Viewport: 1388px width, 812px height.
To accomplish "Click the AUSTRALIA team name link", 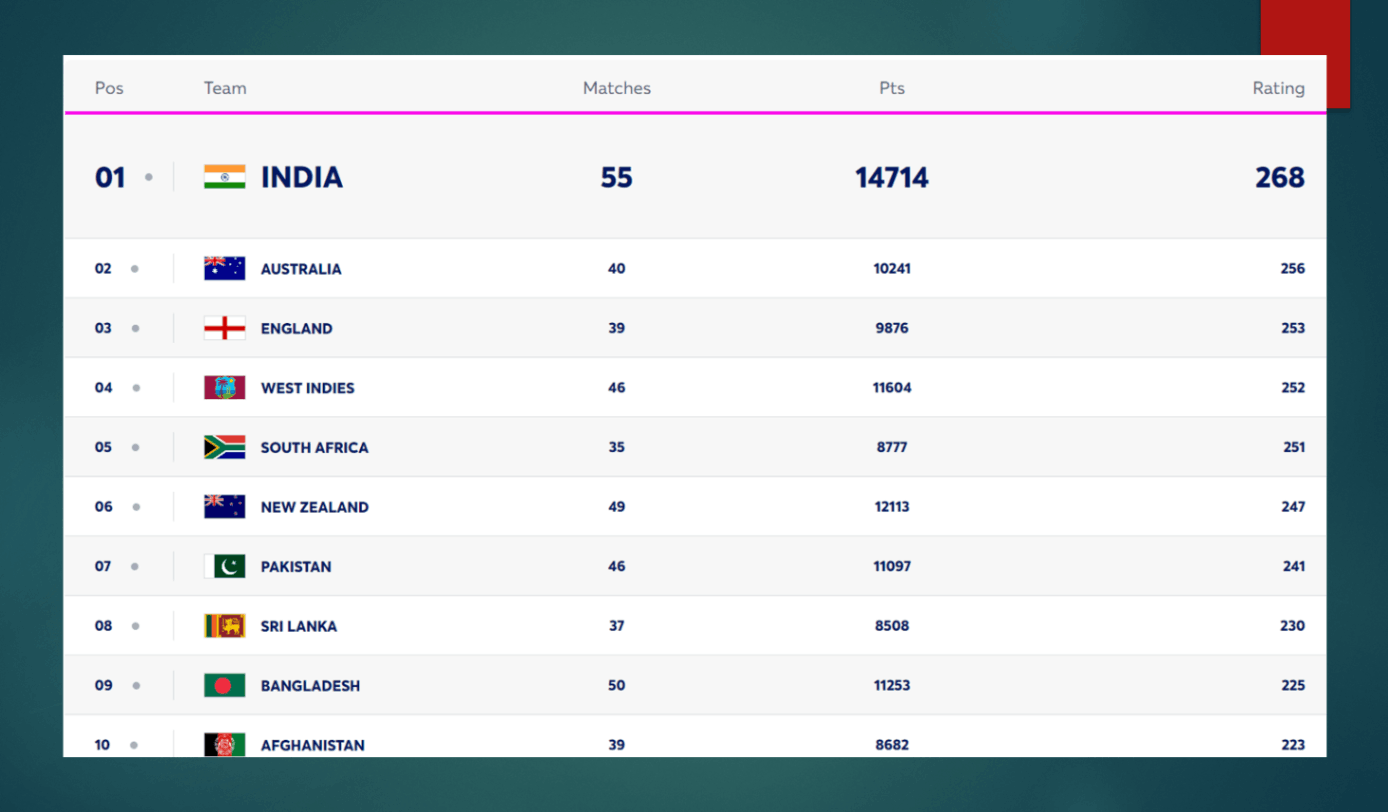I will click(301, 268).
